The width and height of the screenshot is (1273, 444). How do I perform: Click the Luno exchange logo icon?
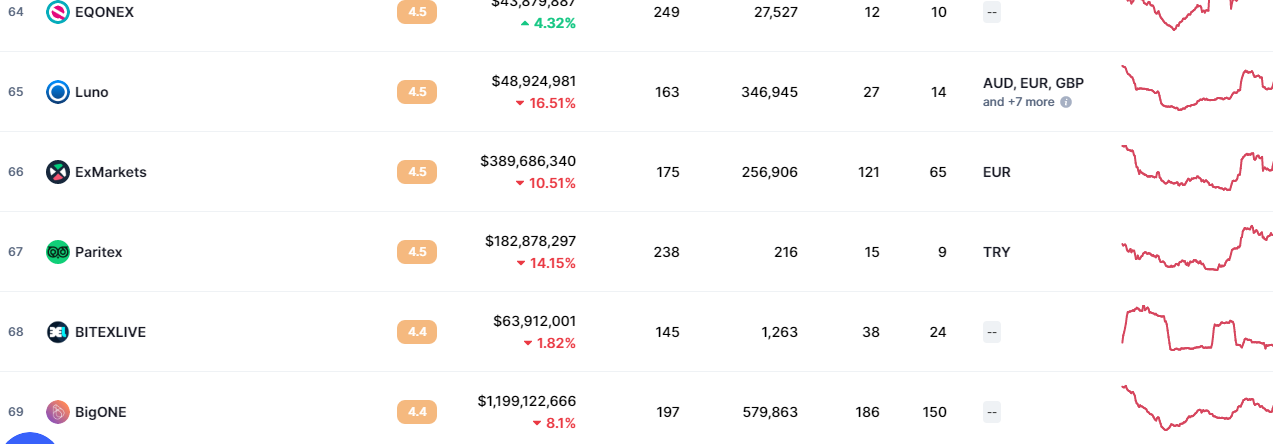[x=58, y=92]
